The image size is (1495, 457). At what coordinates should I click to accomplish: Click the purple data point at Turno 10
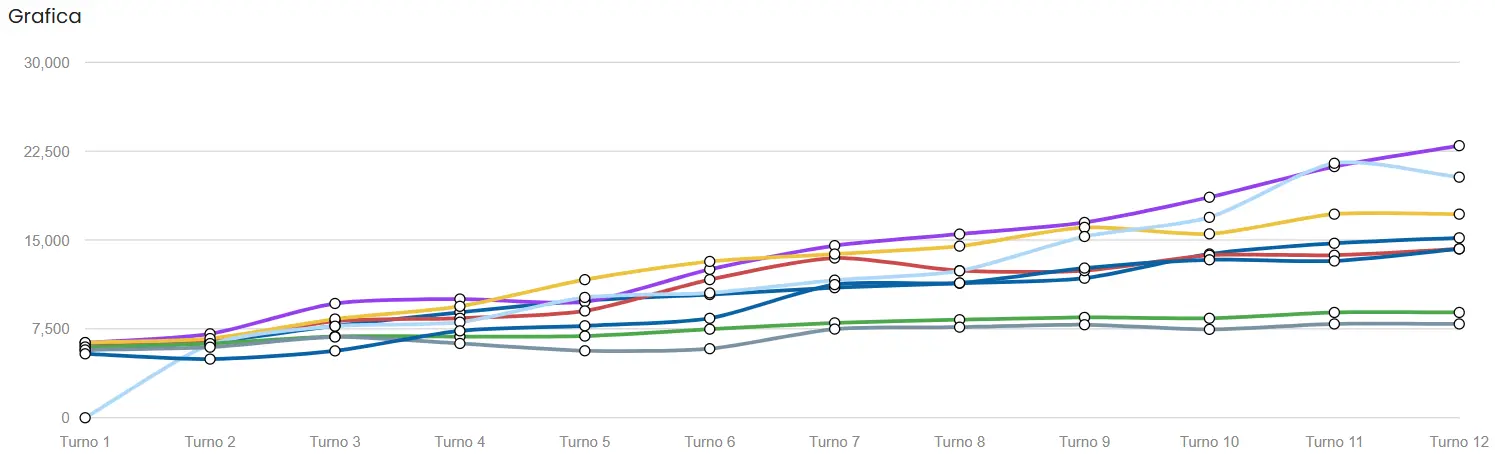coord(1209,197)
